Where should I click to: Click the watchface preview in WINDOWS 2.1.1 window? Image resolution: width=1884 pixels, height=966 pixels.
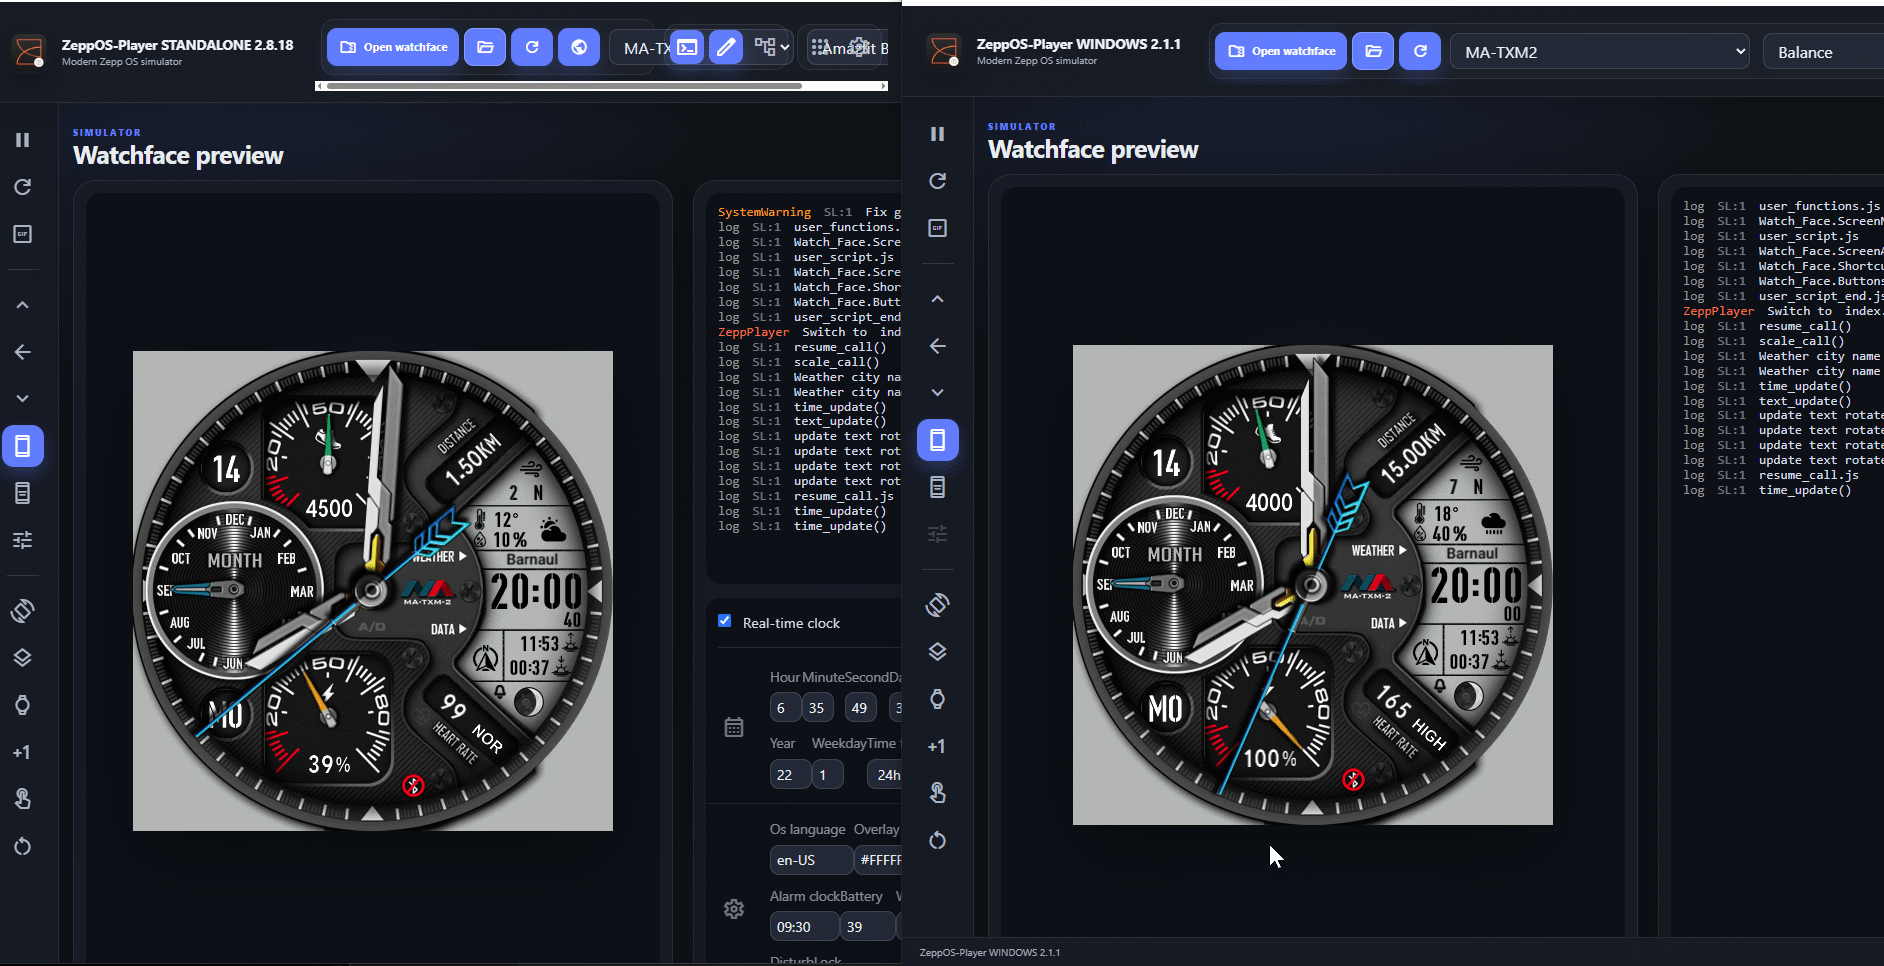coord(1313,585)
